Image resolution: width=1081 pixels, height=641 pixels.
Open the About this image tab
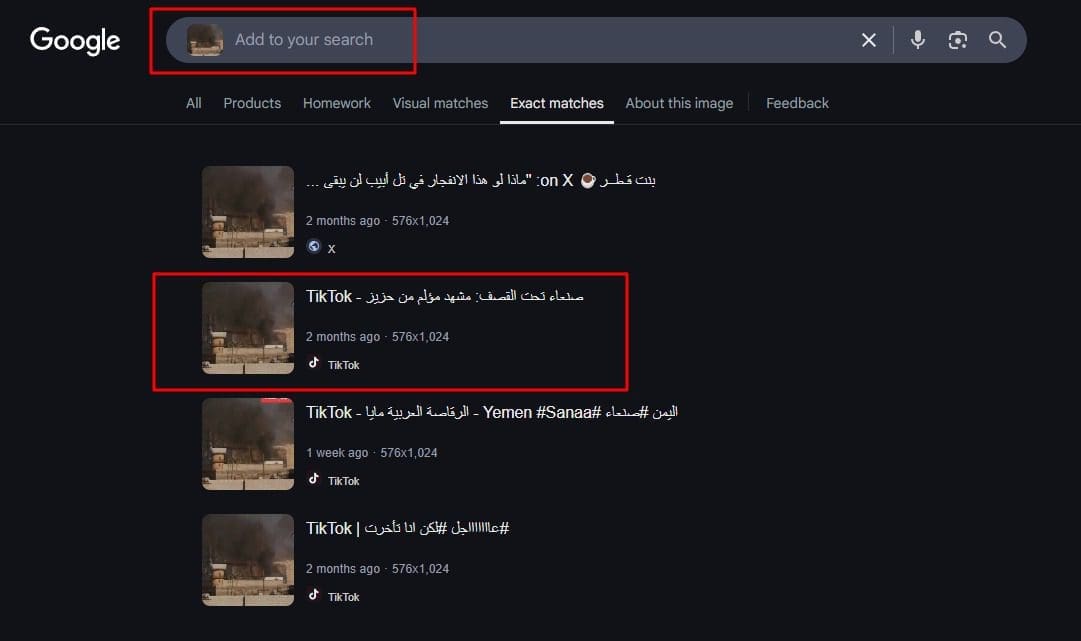[679, 103]
